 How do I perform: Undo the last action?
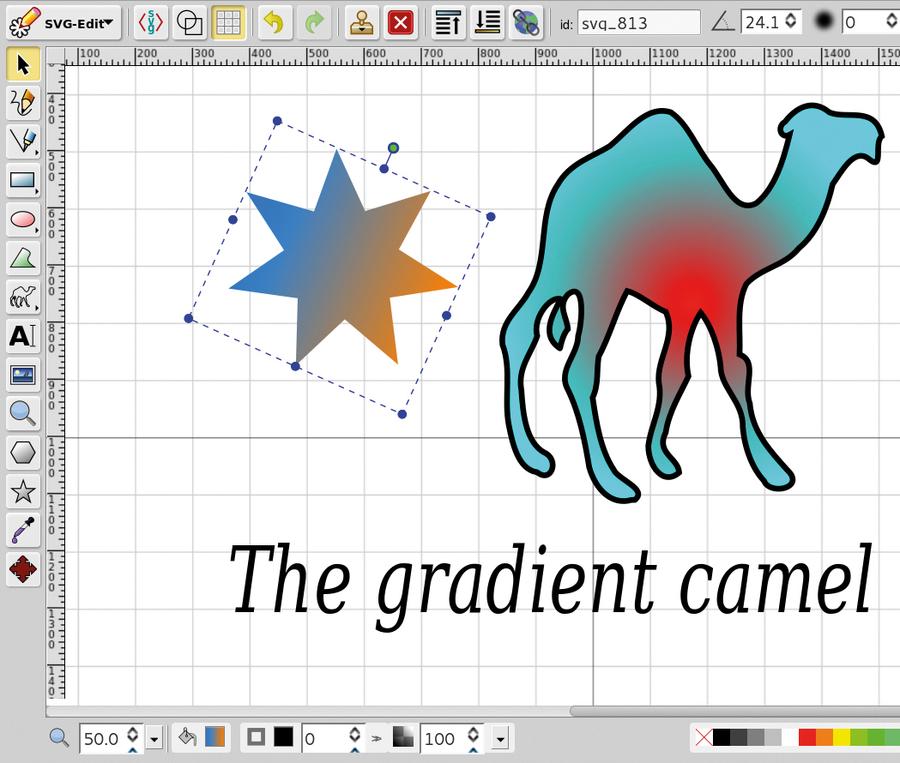click(274, 23)
